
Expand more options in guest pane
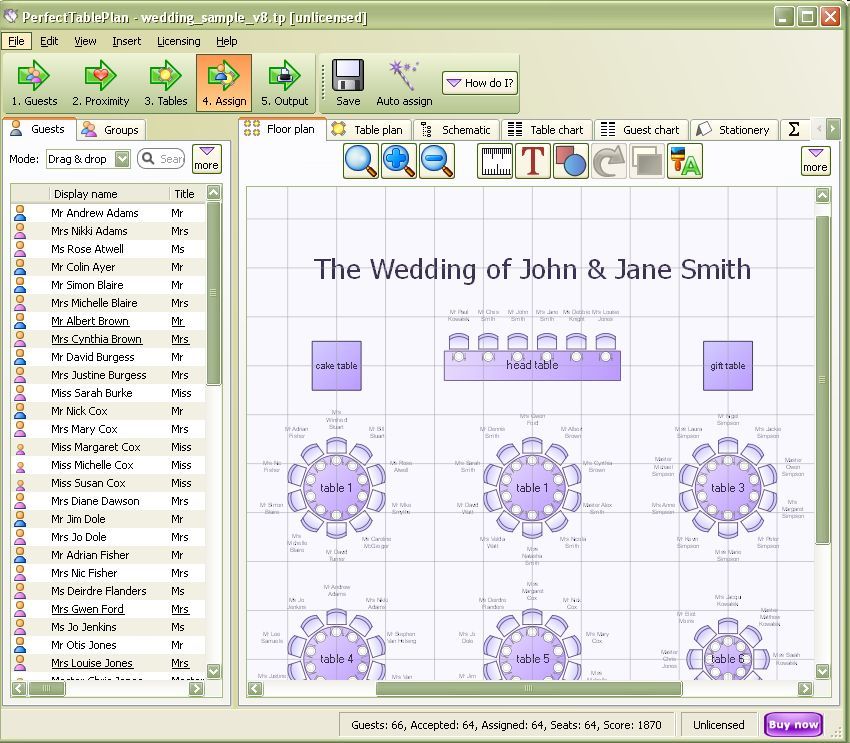[x=207, y=159]
